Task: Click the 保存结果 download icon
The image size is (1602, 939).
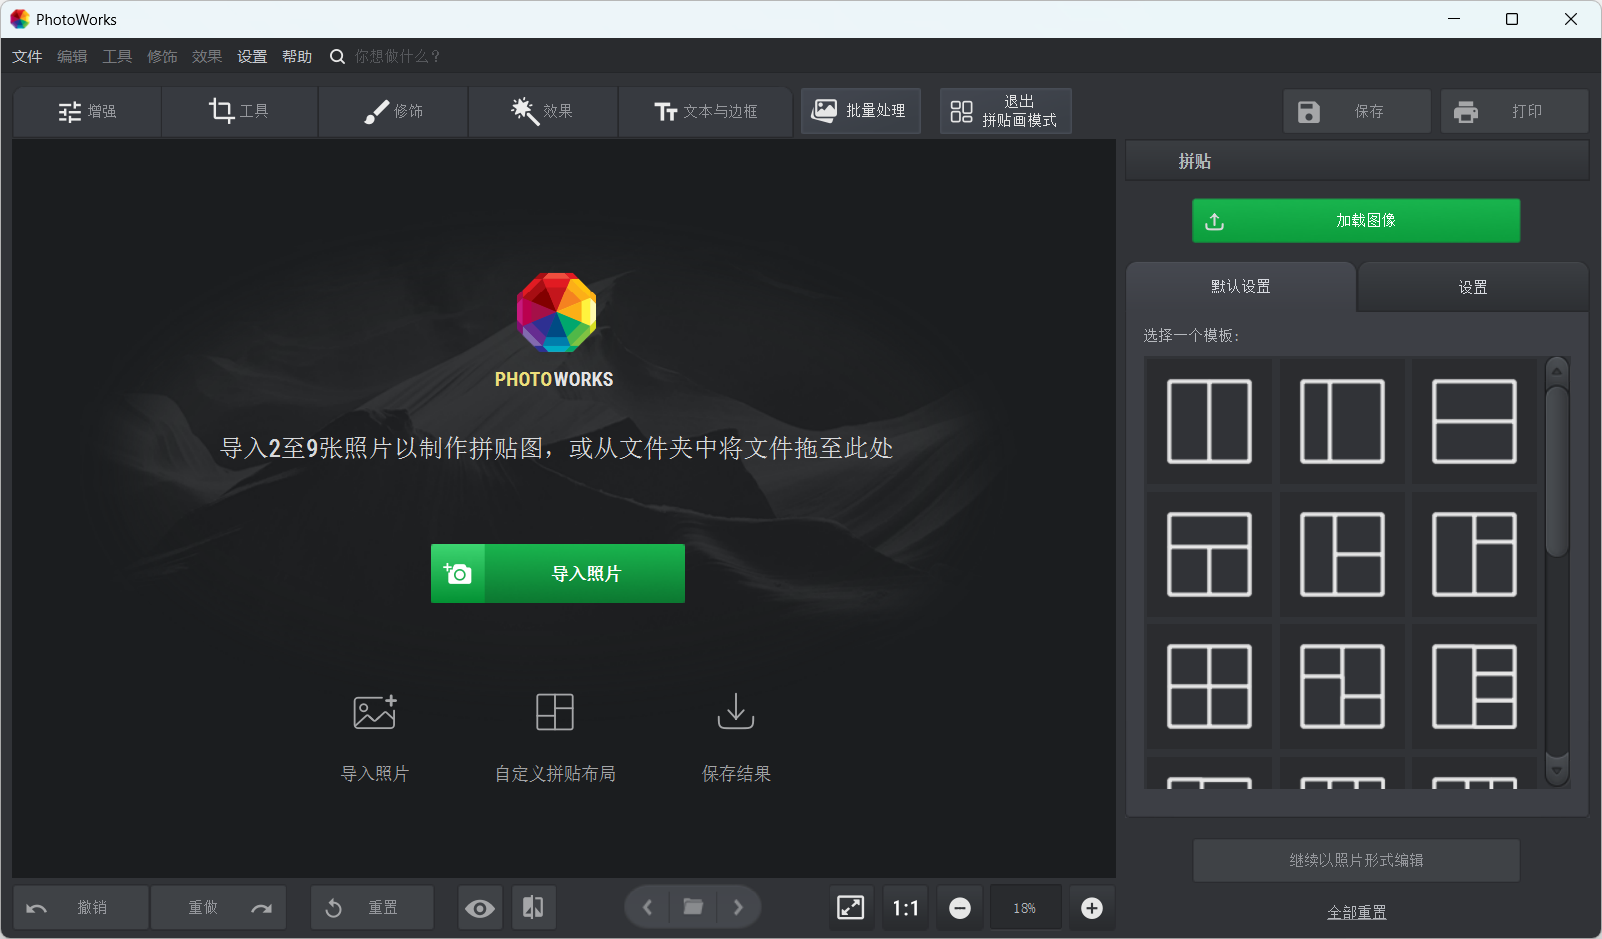Action: [736, 712]
